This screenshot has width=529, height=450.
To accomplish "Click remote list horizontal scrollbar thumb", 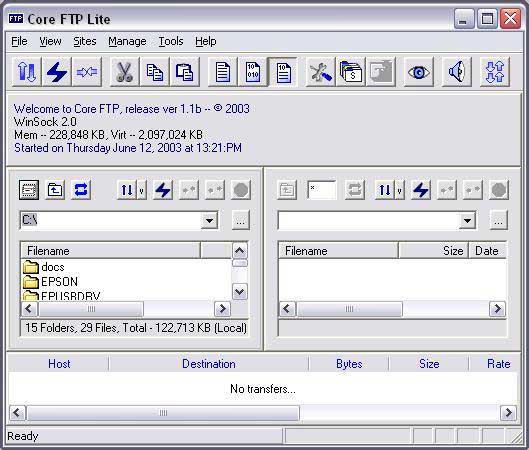I will 349,308.
